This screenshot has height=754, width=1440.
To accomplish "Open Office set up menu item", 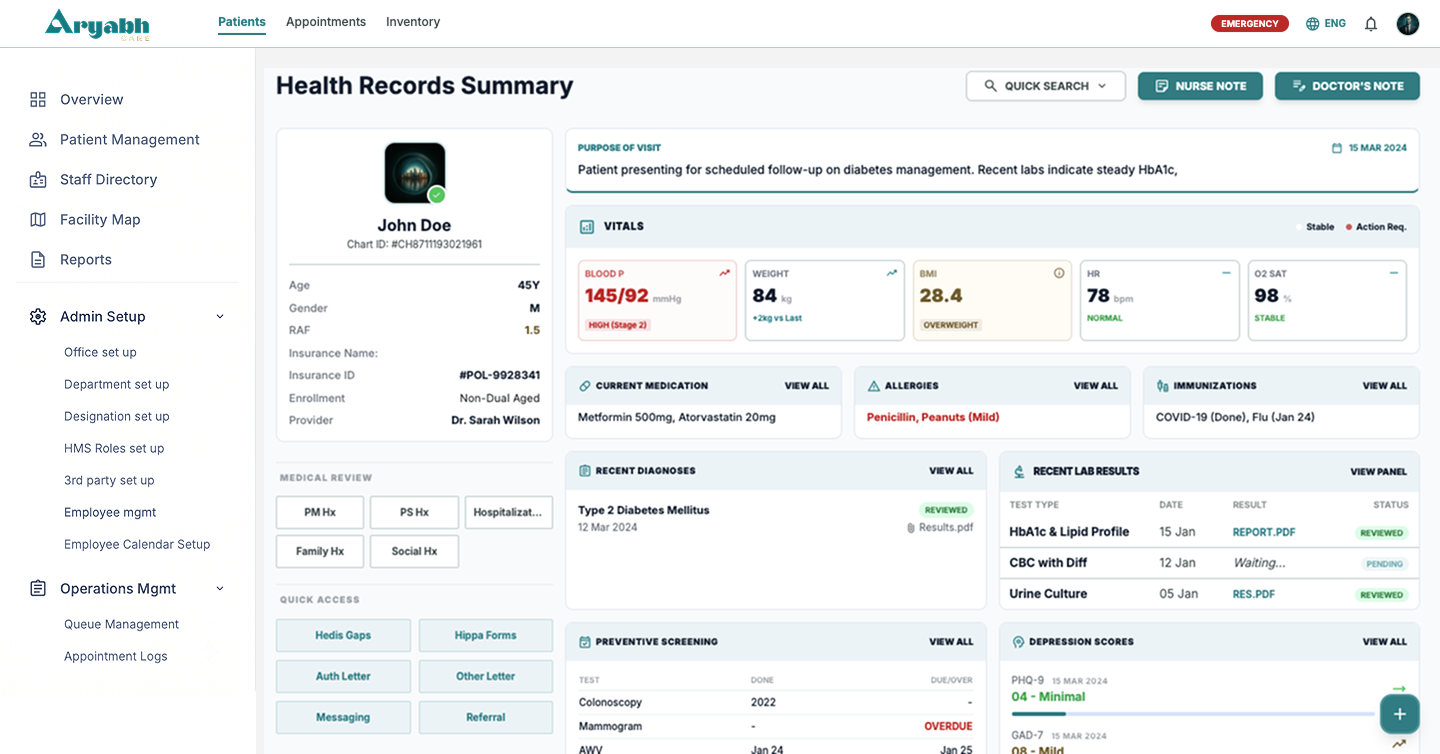I will pos(100,352).
